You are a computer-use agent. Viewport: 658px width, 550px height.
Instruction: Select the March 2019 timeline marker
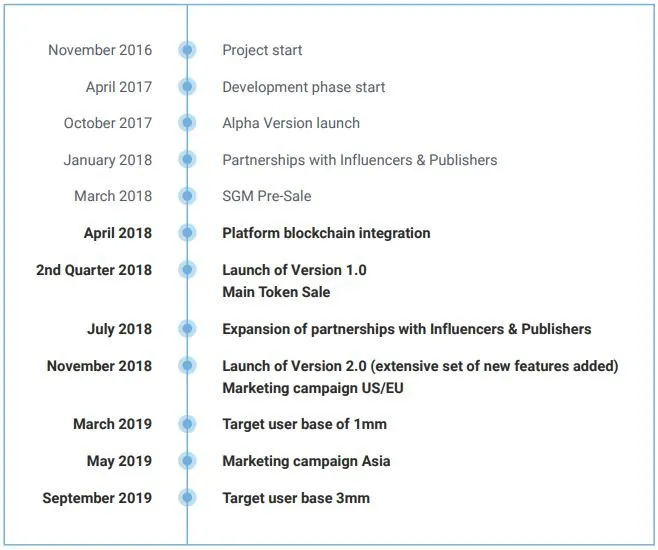(187, 424)
